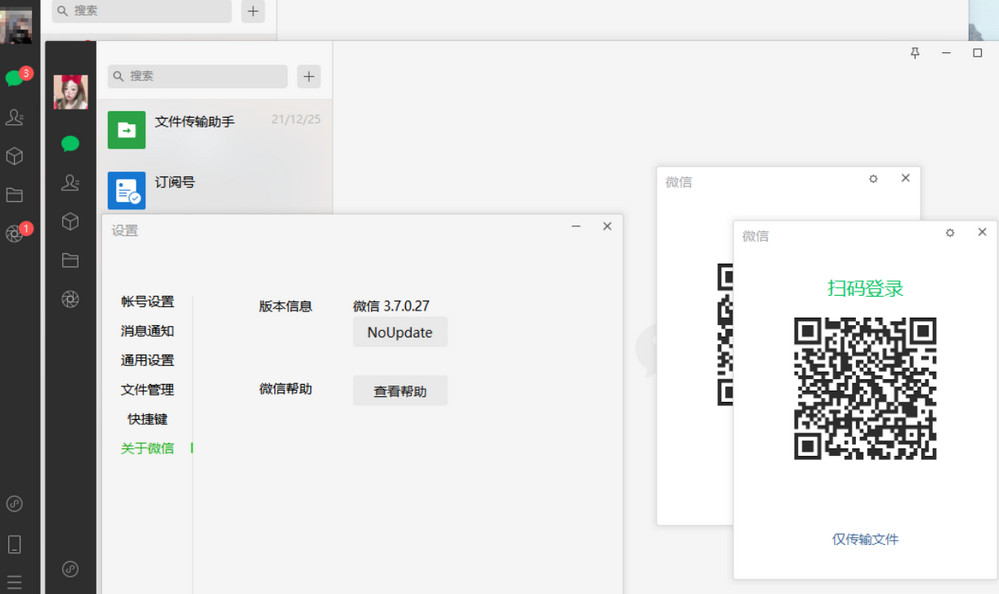Open Files folder icon in back window sidebar
This screenshot has height=594, width=999.
click(x=15, y=195)
